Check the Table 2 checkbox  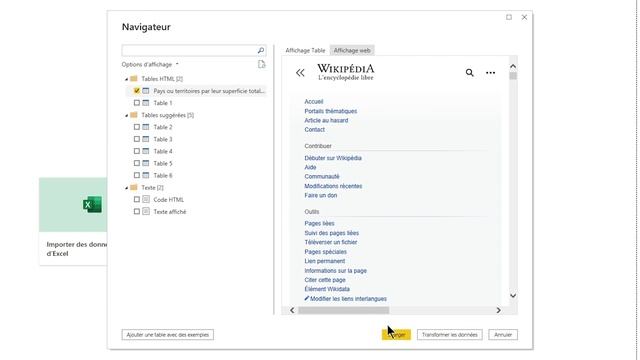(x=137, y=127)
